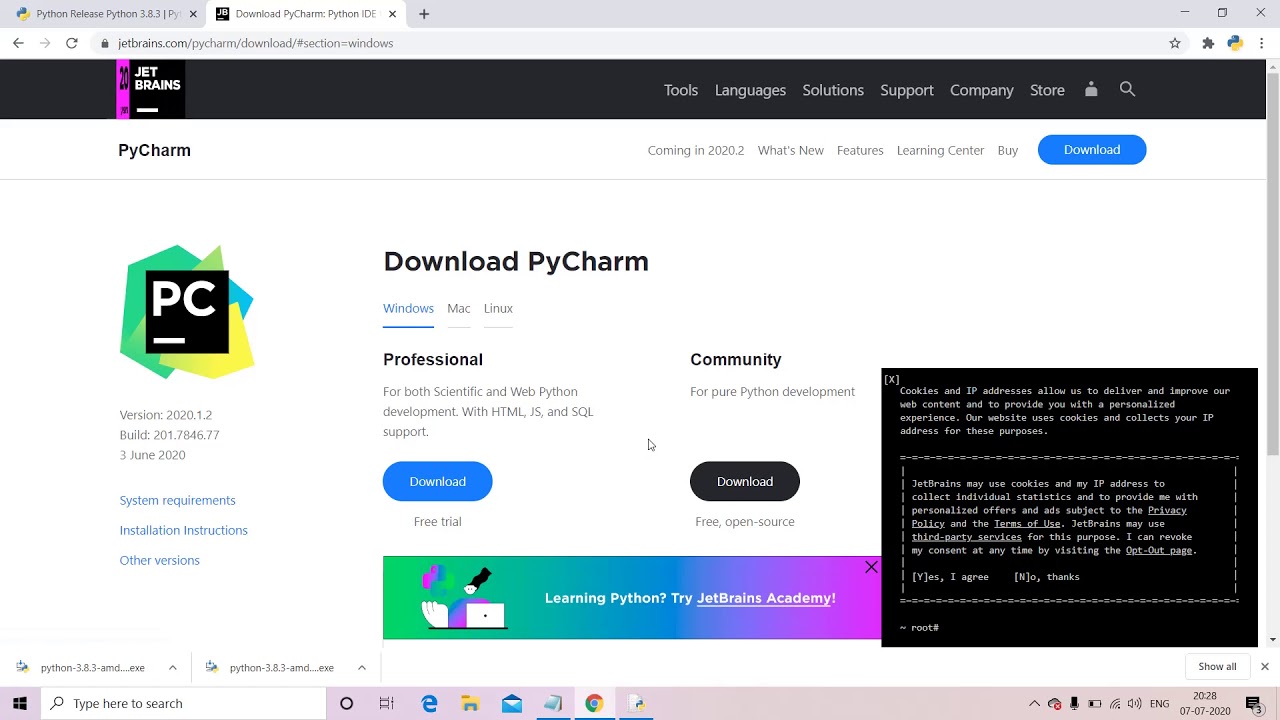The image size is (1280, 720).
Task: Open the Support menu
Action: pyautogui.click(x=907, y=90)
